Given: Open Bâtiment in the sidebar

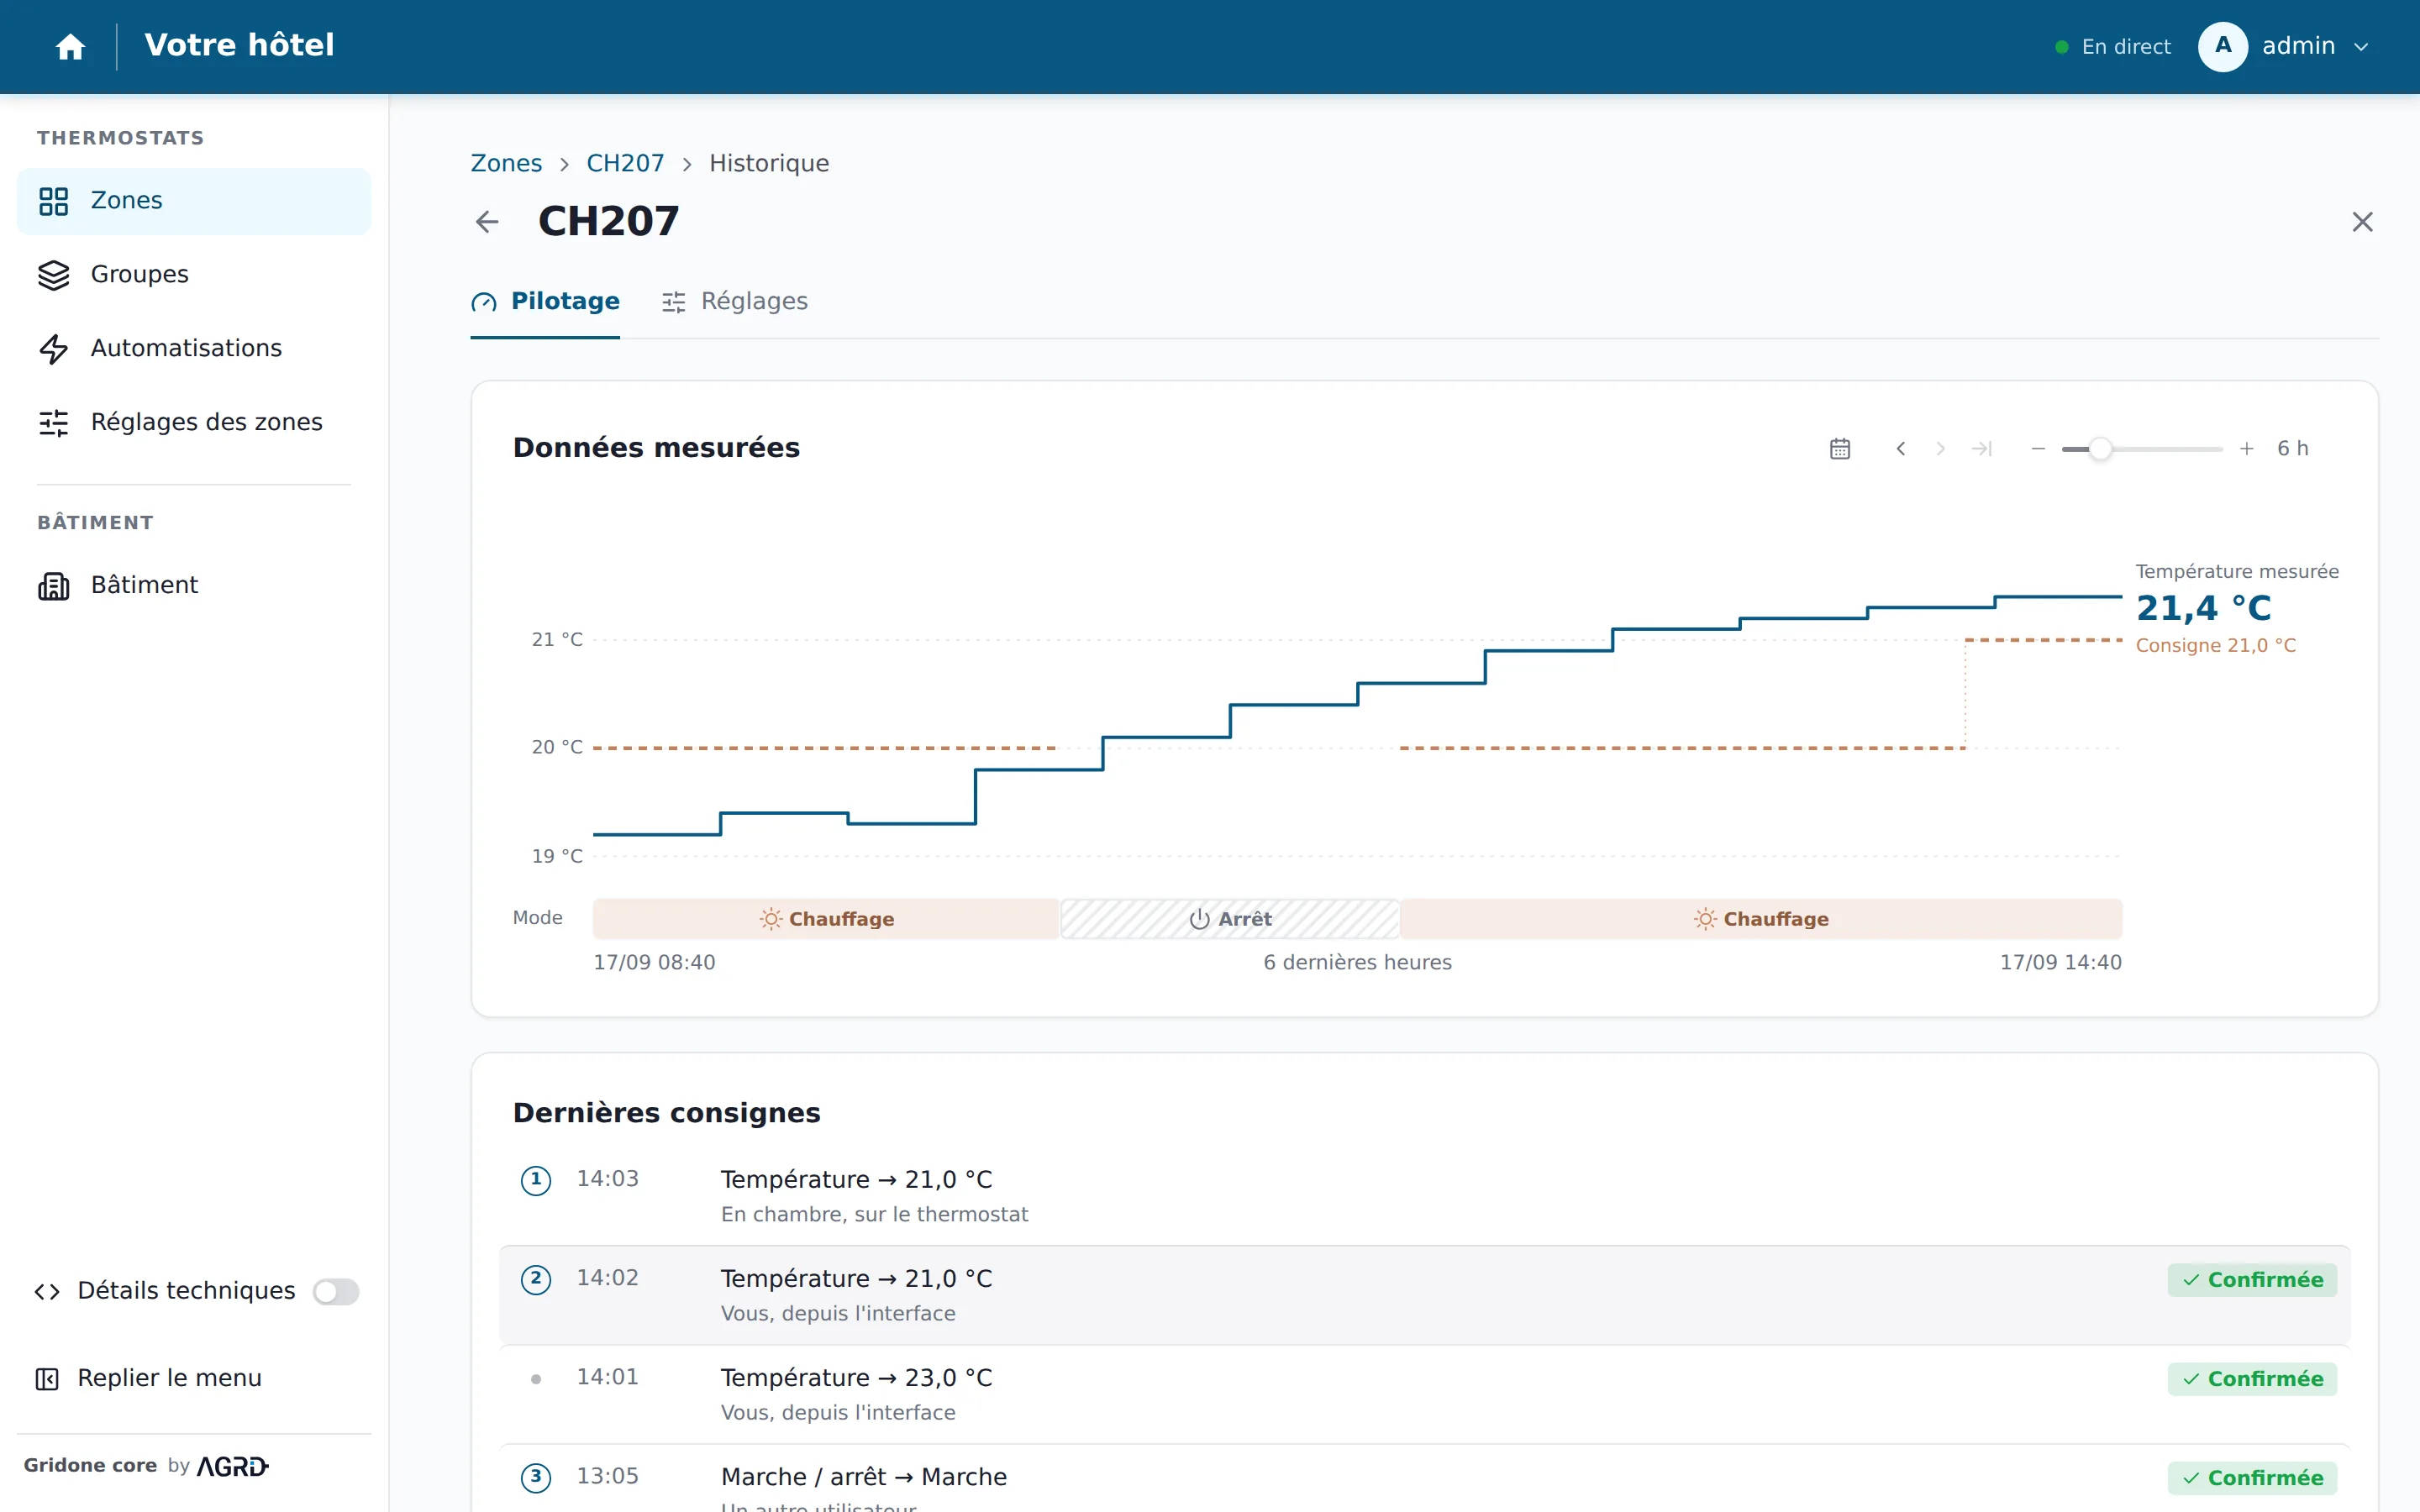Looking at the screenshot, I should click(x=194, y=585).
